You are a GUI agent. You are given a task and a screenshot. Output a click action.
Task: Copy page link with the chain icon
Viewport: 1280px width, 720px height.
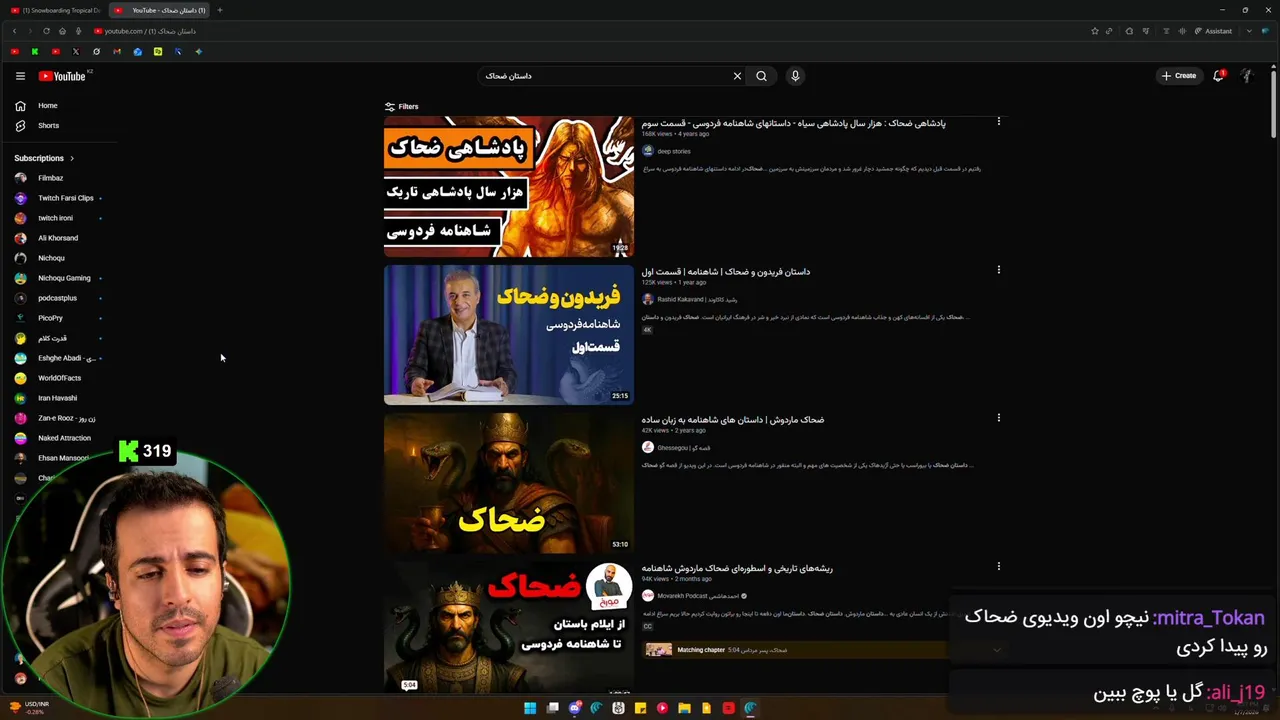point(1109,31)
